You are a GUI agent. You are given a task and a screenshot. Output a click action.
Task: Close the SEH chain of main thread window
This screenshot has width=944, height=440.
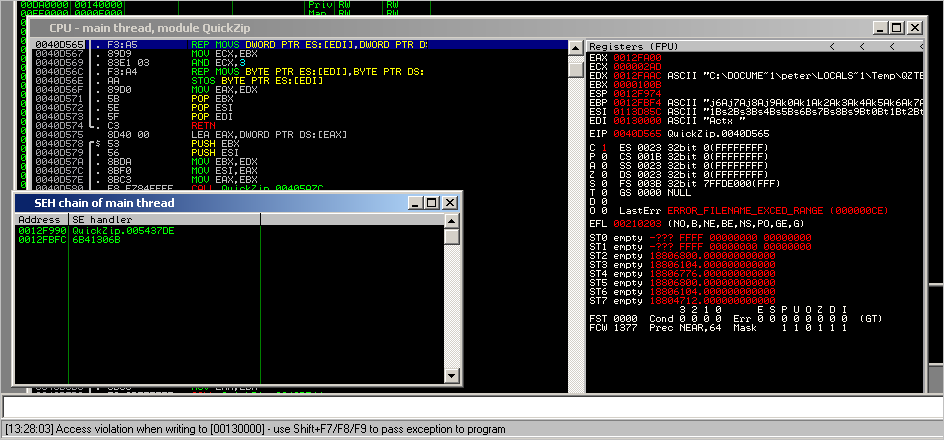pos(450,202)
